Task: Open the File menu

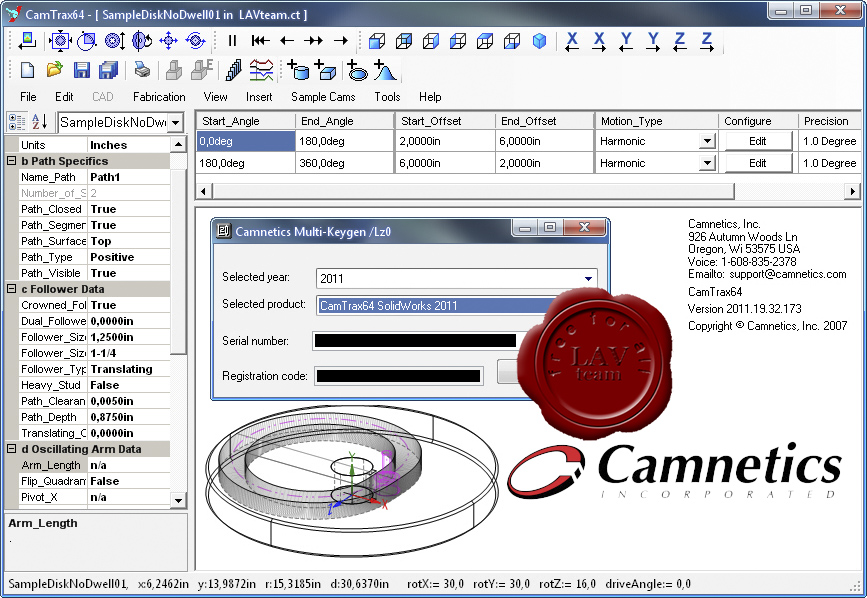Action: (x=28, y=97)
